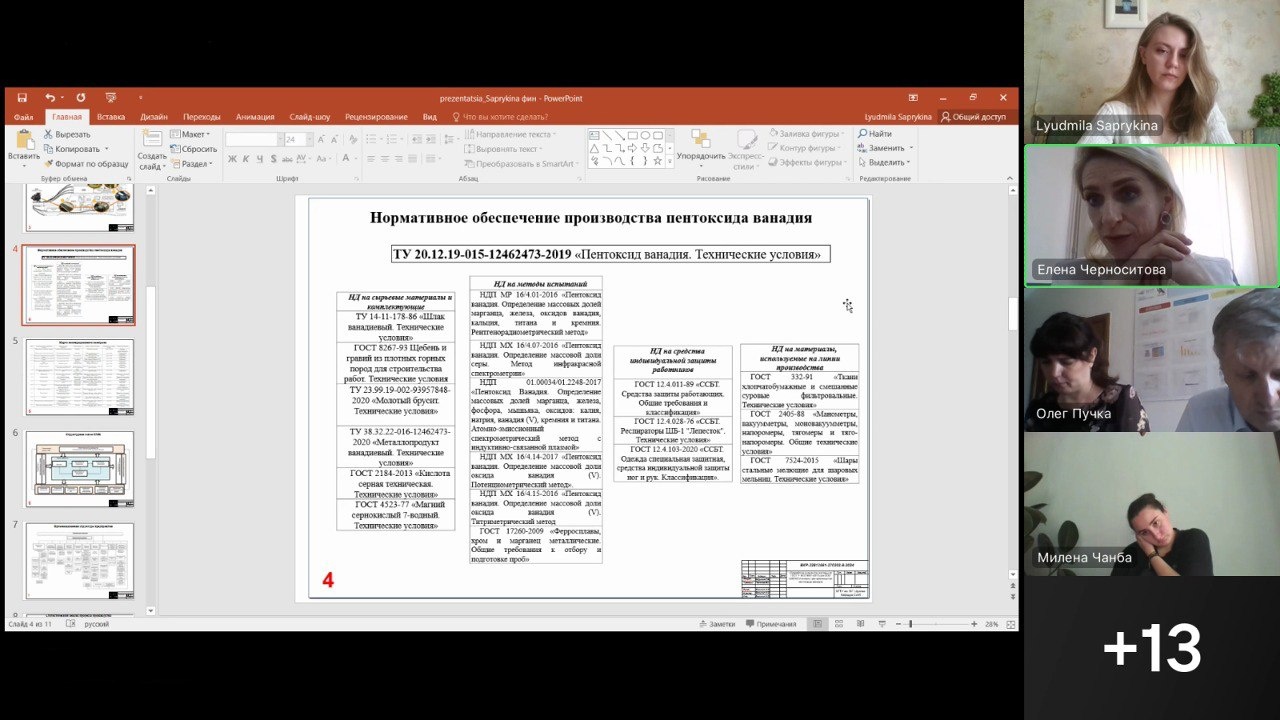Switch to the Review (Рецензирование) tab
The image size is (1280, 720).
click(376, 117)
